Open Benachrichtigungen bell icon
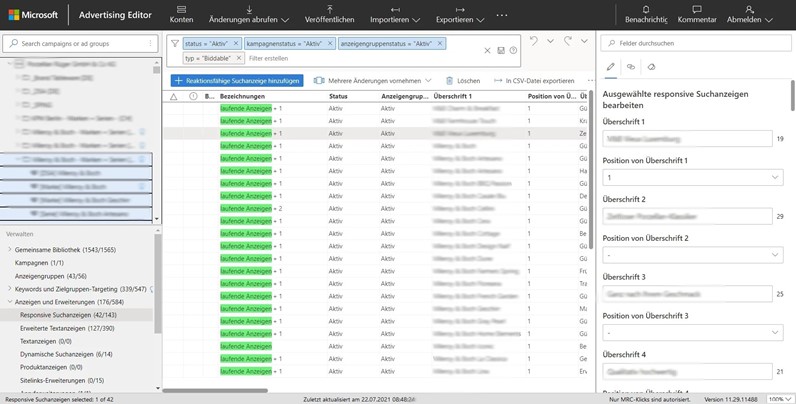This screenshot has width=796, height=404. click(646, 15)
